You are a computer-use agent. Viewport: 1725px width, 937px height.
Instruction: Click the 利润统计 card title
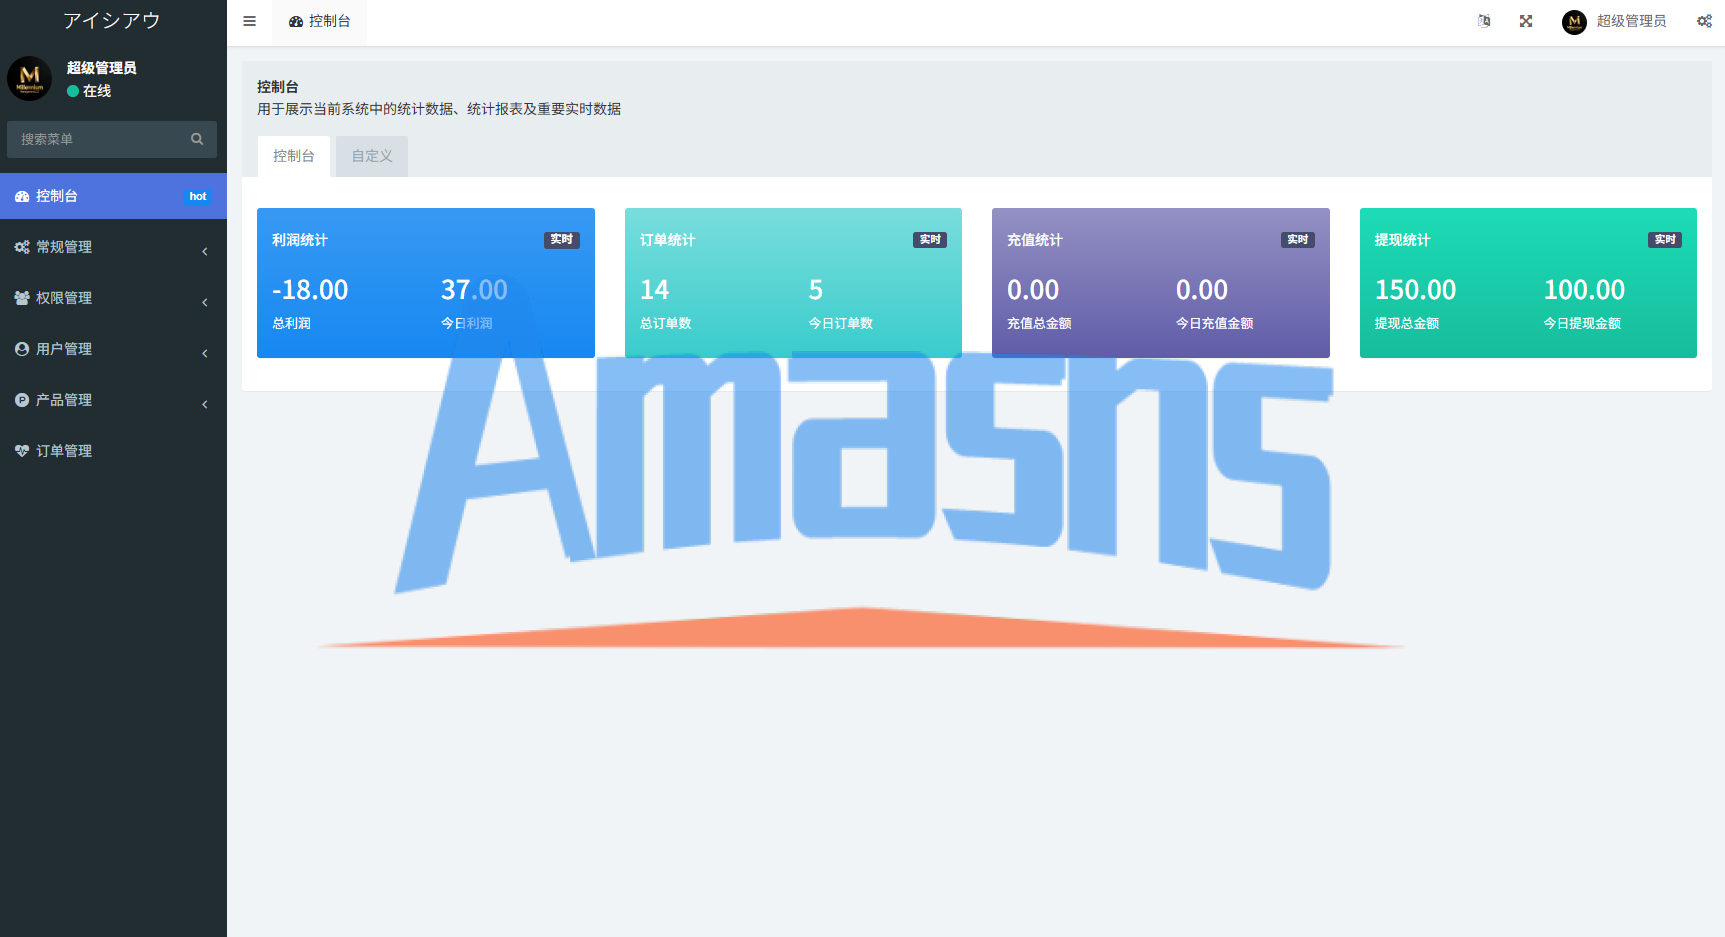pyautogui.click(x=300, y=240)
